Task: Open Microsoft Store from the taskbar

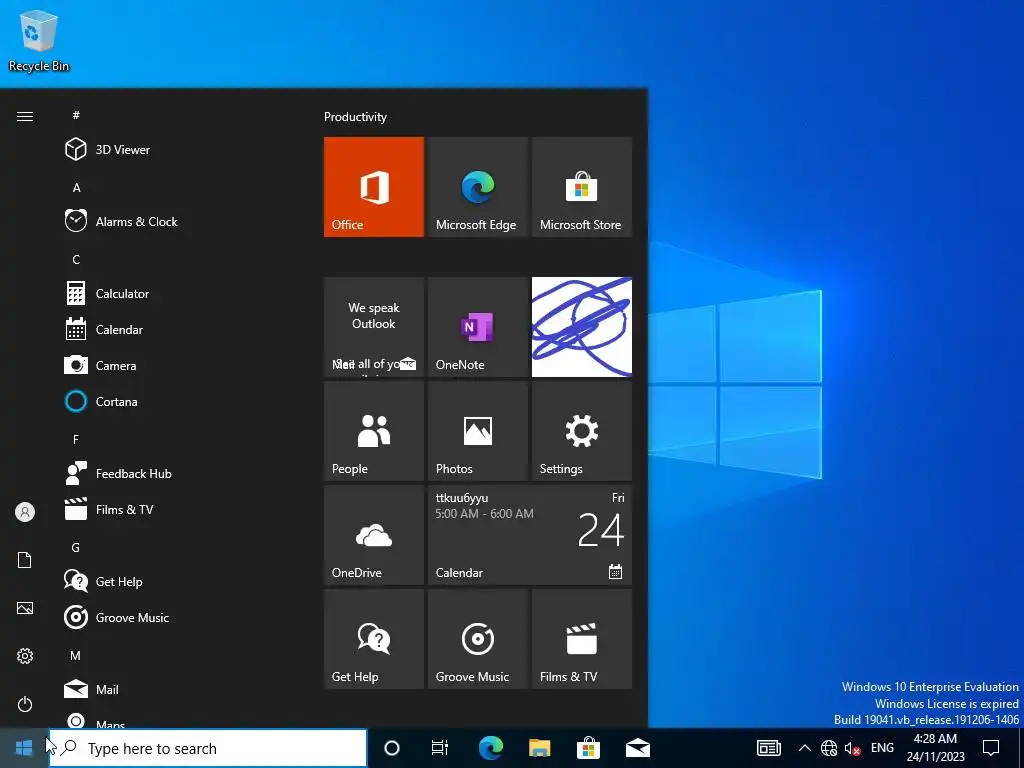Action: (588, 748)
